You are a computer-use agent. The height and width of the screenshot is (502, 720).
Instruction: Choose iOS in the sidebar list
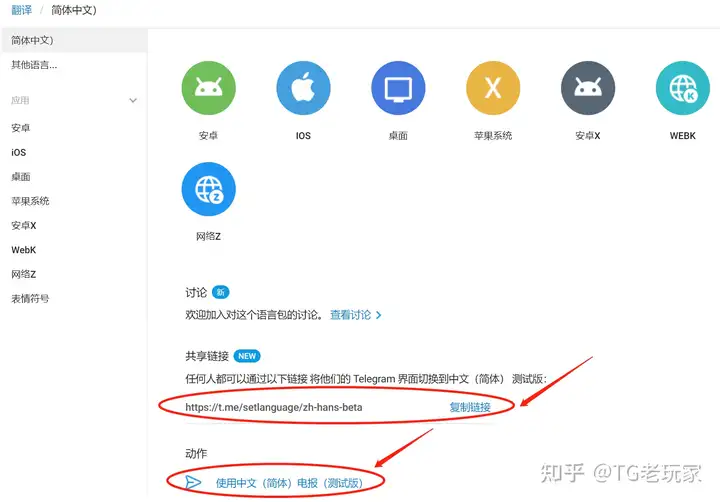point(19,152)
